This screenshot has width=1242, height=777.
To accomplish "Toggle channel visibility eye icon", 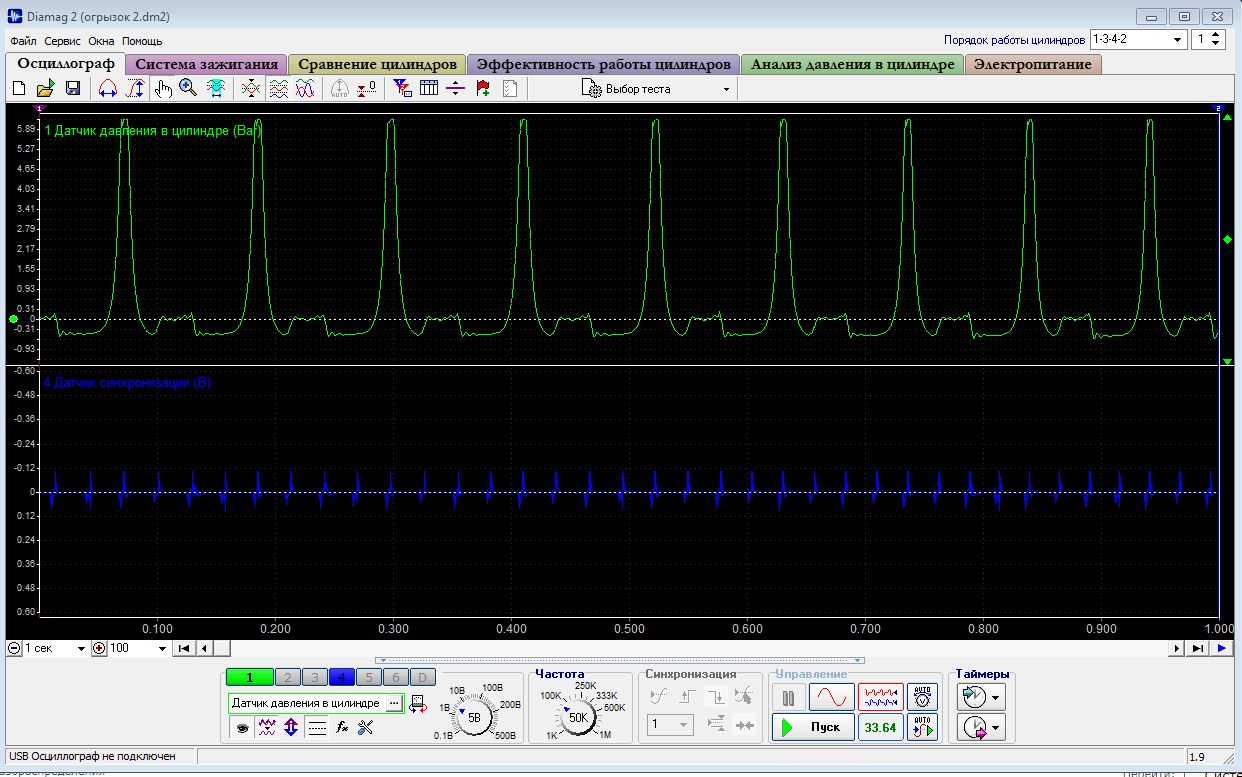I will click(241, 727).
